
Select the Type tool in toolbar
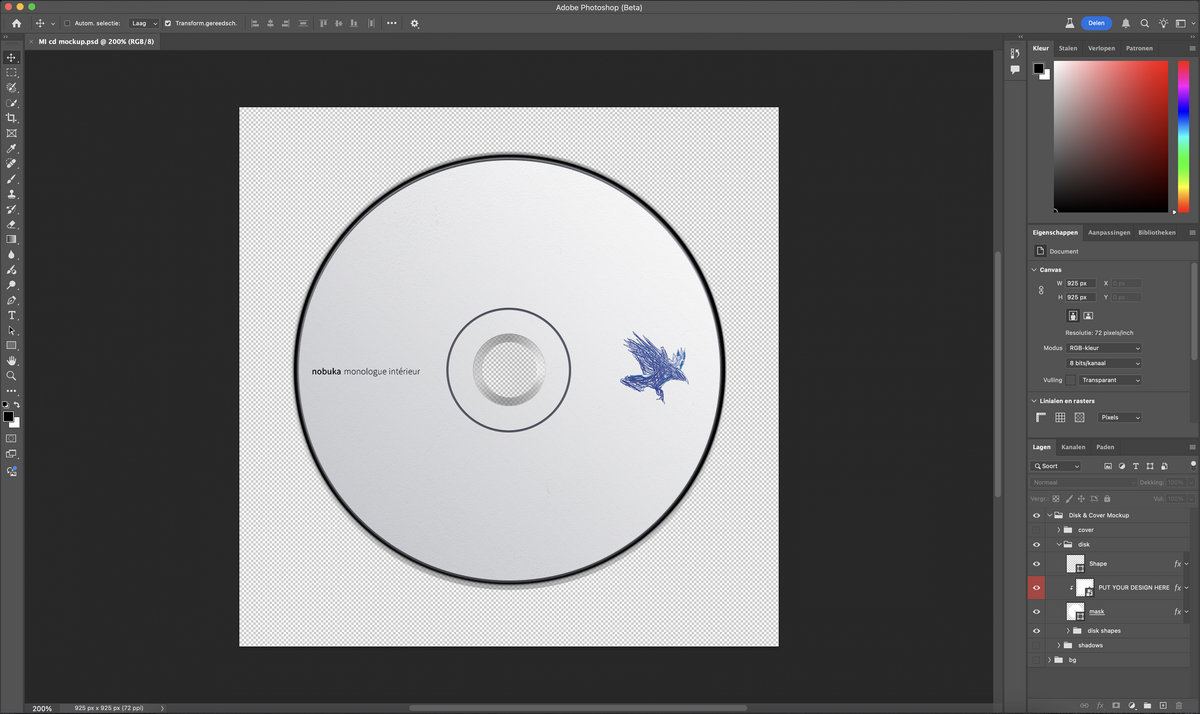tap(12, 315)
